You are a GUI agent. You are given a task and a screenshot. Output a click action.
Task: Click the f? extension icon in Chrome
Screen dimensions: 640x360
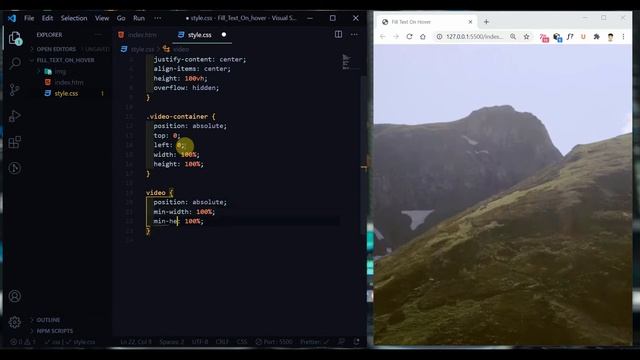click(570, 37)
